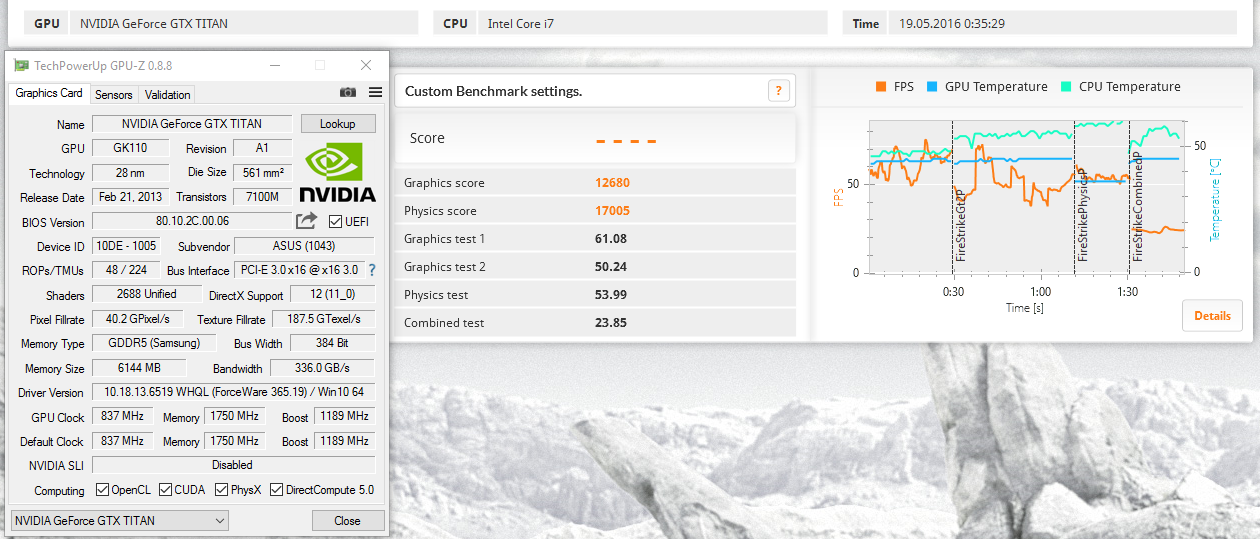The width and height of the screenshot is (1260, 539).
Task: Click the Bus Interface question mark icon
Action: click(372, 270)
